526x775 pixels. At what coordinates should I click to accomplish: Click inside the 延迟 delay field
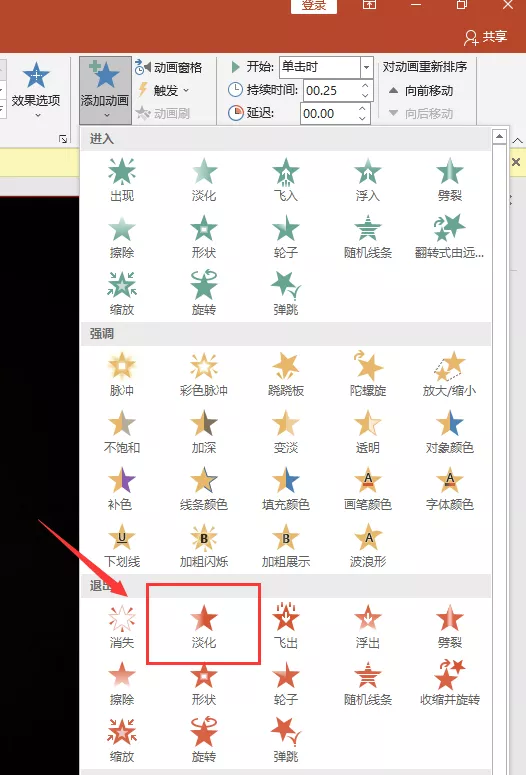329,114
